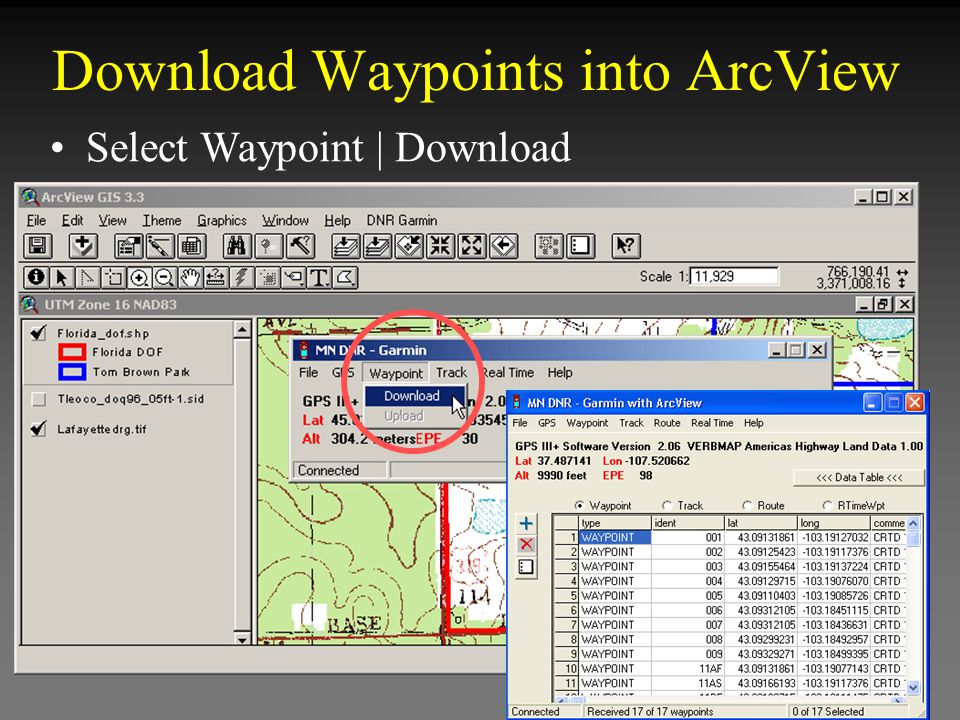Click Zoom to Previous Extent icon
The width and height of the screenshot is (960, 720).
point(504,246)
